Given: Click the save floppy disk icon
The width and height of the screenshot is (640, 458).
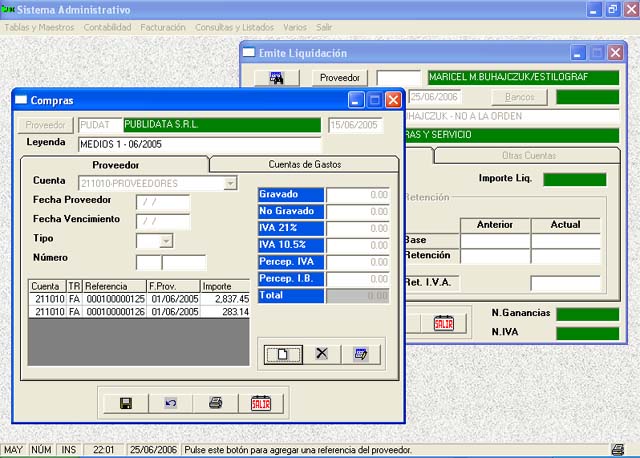Looking at the screenshot, I should pos(126,403).
